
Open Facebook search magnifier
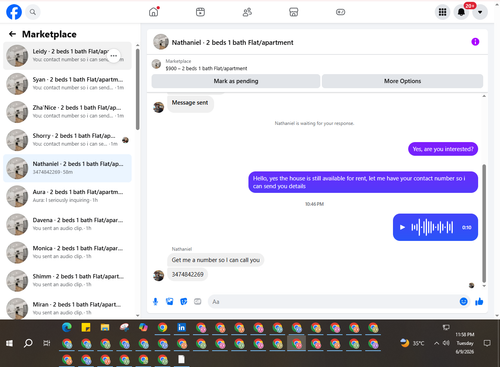[33, 12]
